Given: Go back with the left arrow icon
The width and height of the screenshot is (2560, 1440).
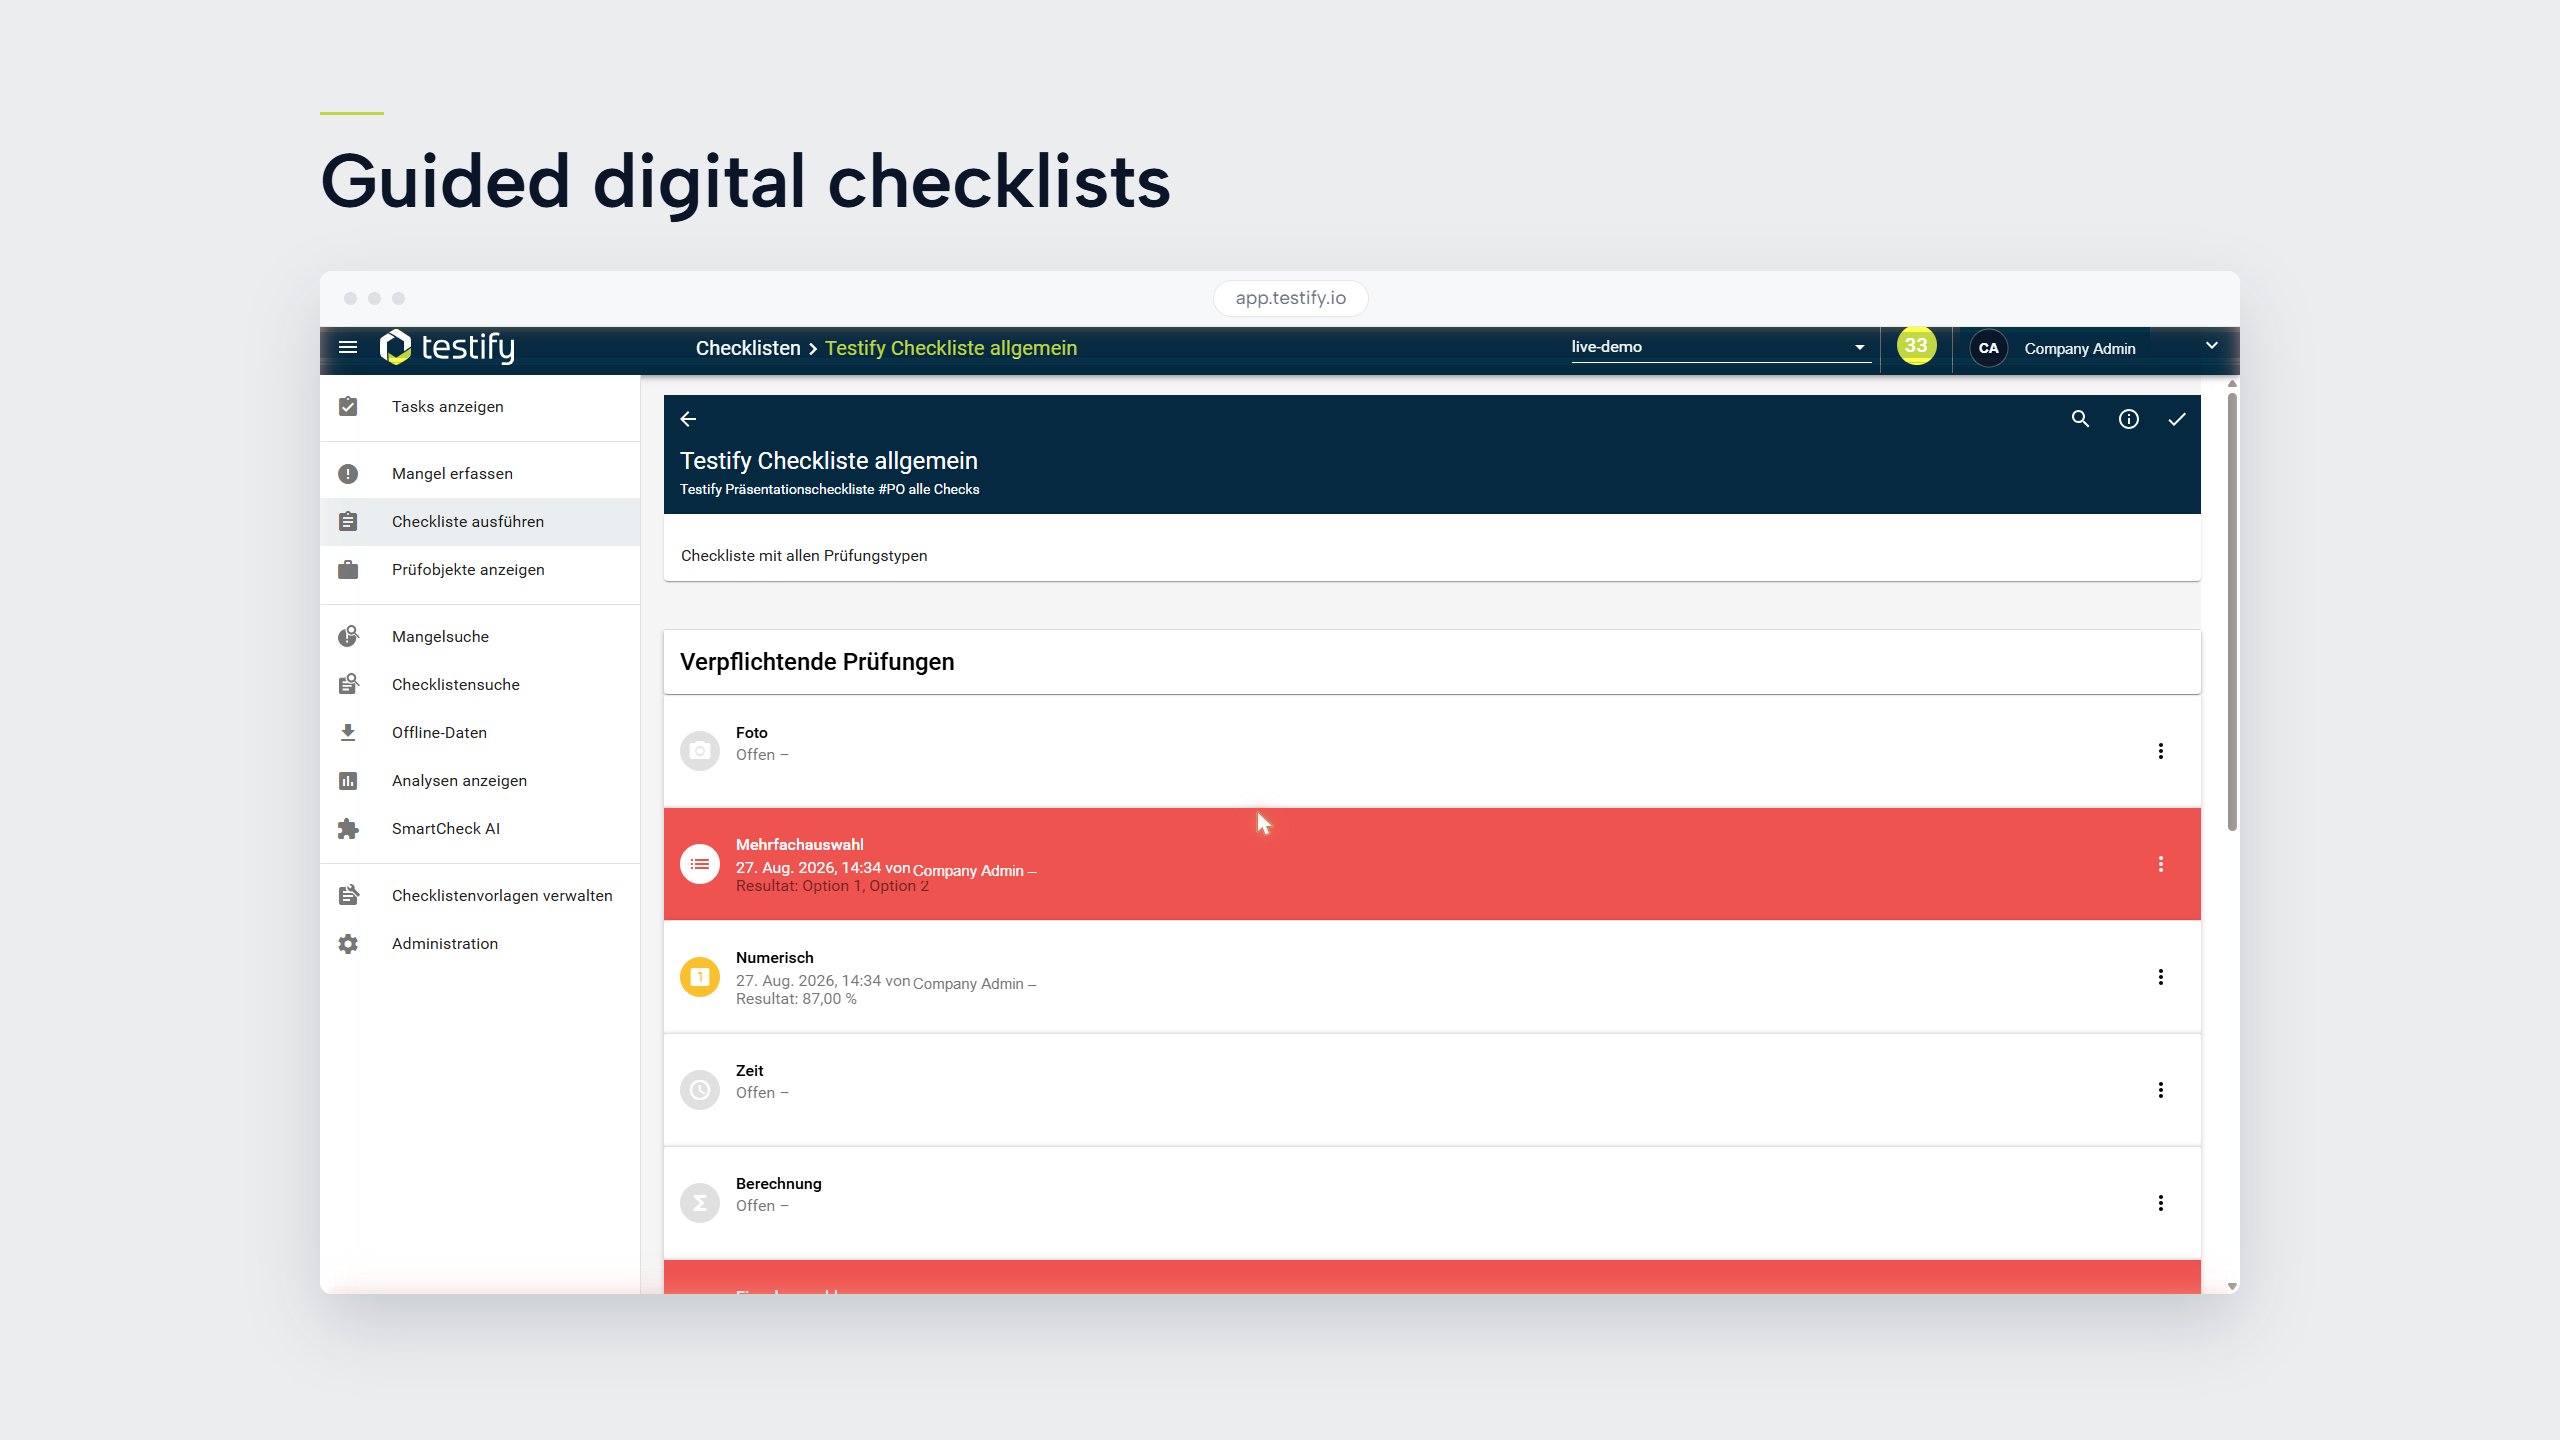Looking at the screenshot, I should pos(688,419).
